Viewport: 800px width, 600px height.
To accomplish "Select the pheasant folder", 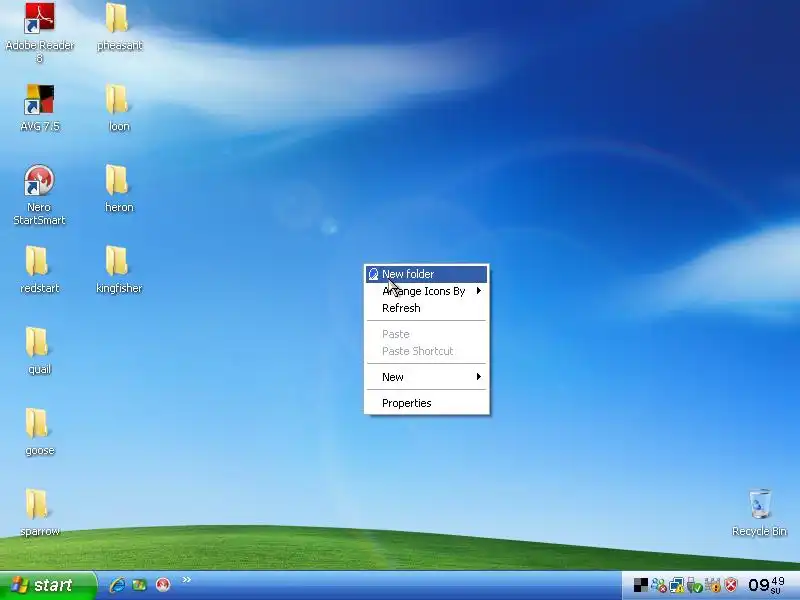I will click(119, 27).
